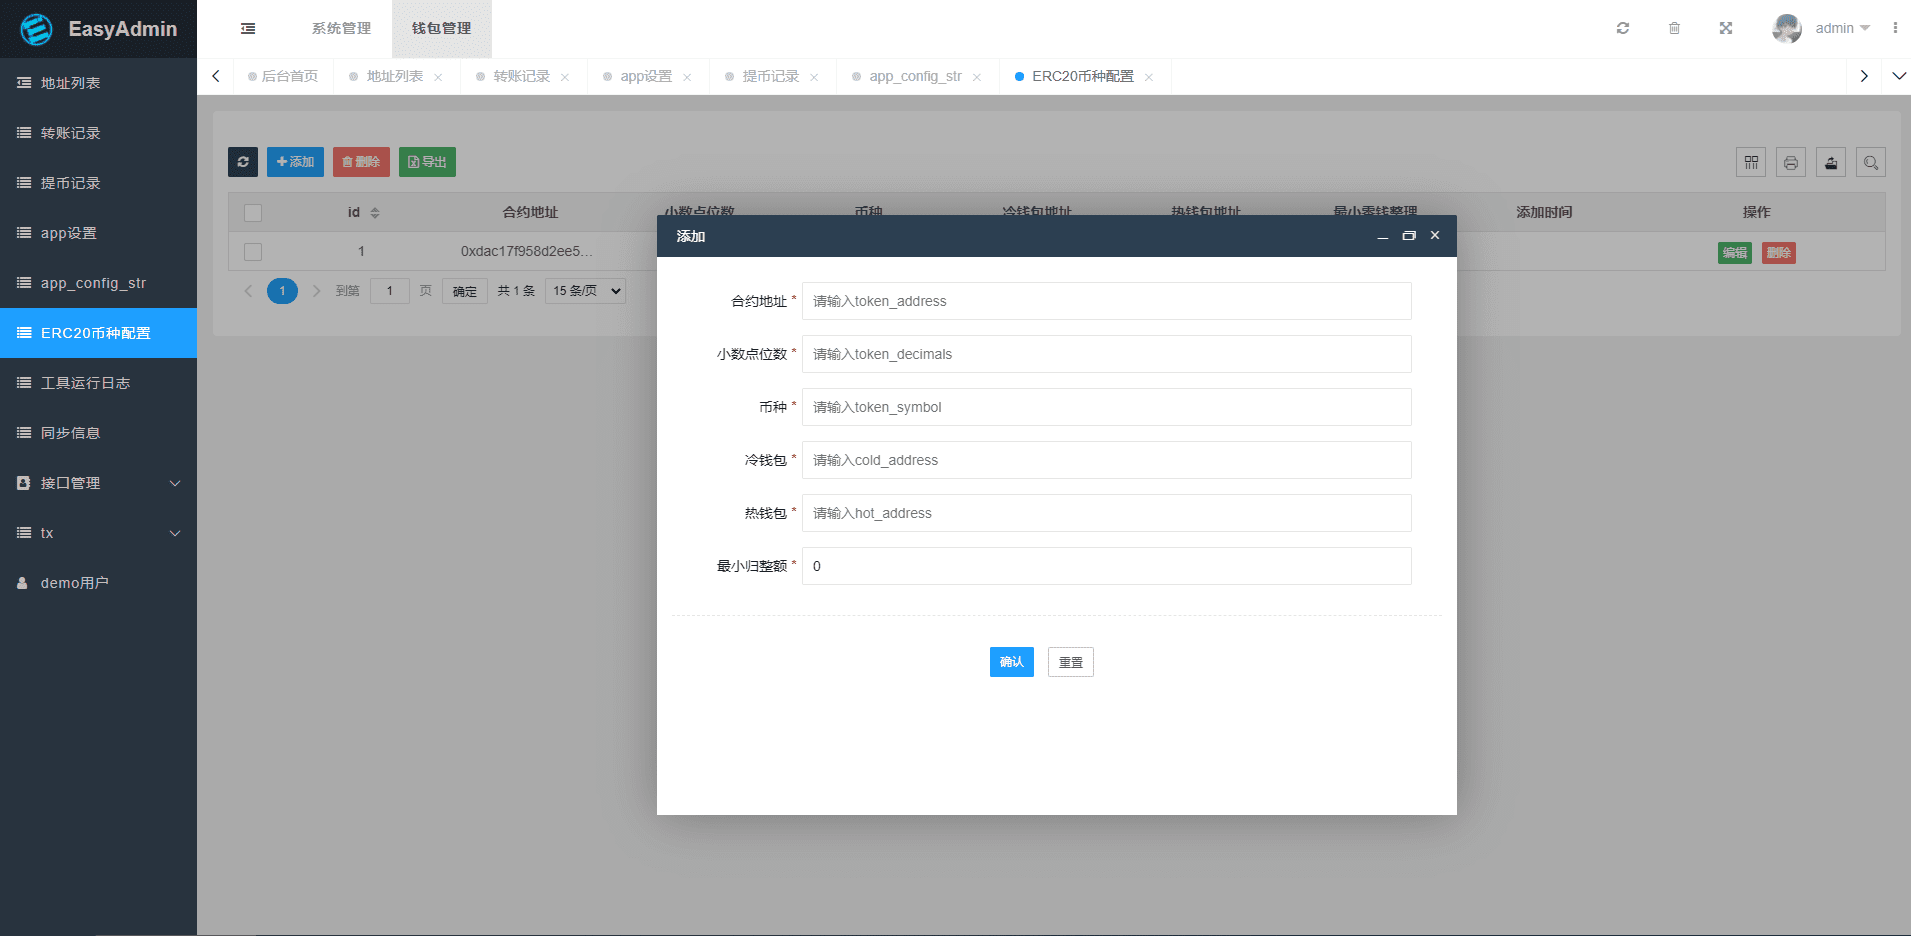Switch to the 系统管理 top menu
The height and width of the screenshot is (936, 1911).
(341, 28)
